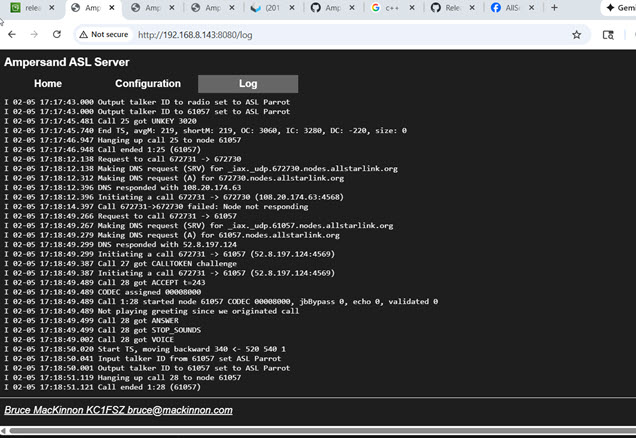Select log line 'Output talker ID to radio set'
This screenshot has height=438, width=636.
click(147, 102)
